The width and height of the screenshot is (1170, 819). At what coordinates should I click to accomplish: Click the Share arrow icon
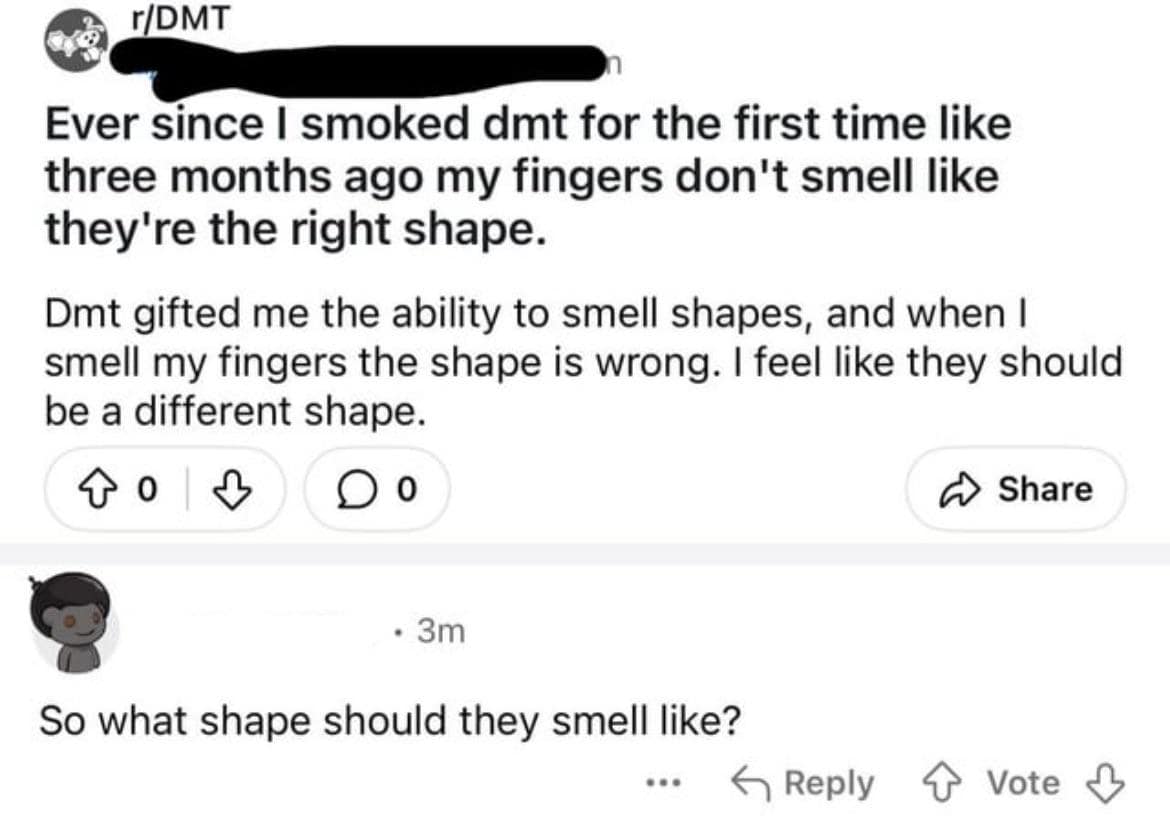click(964, 489)
